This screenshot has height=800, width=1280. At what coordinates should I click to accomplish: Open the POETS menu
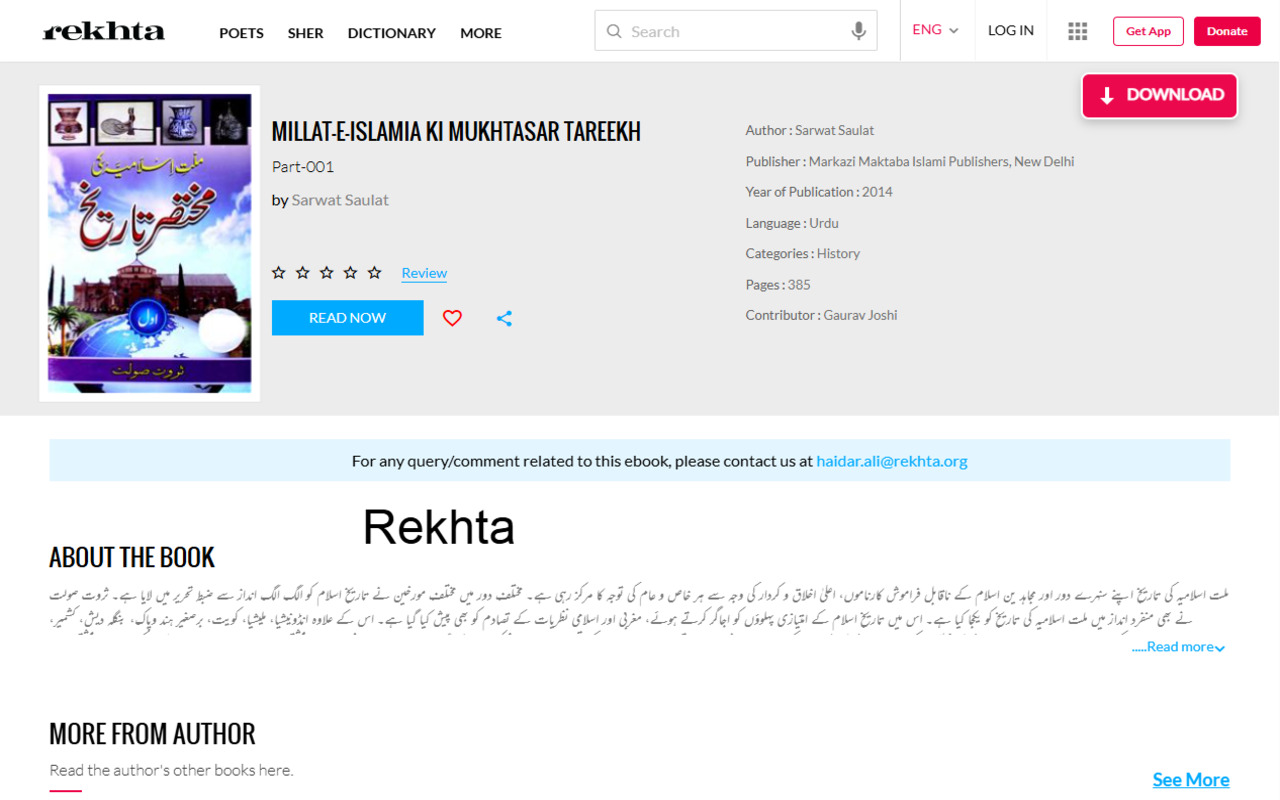[241, 33]
